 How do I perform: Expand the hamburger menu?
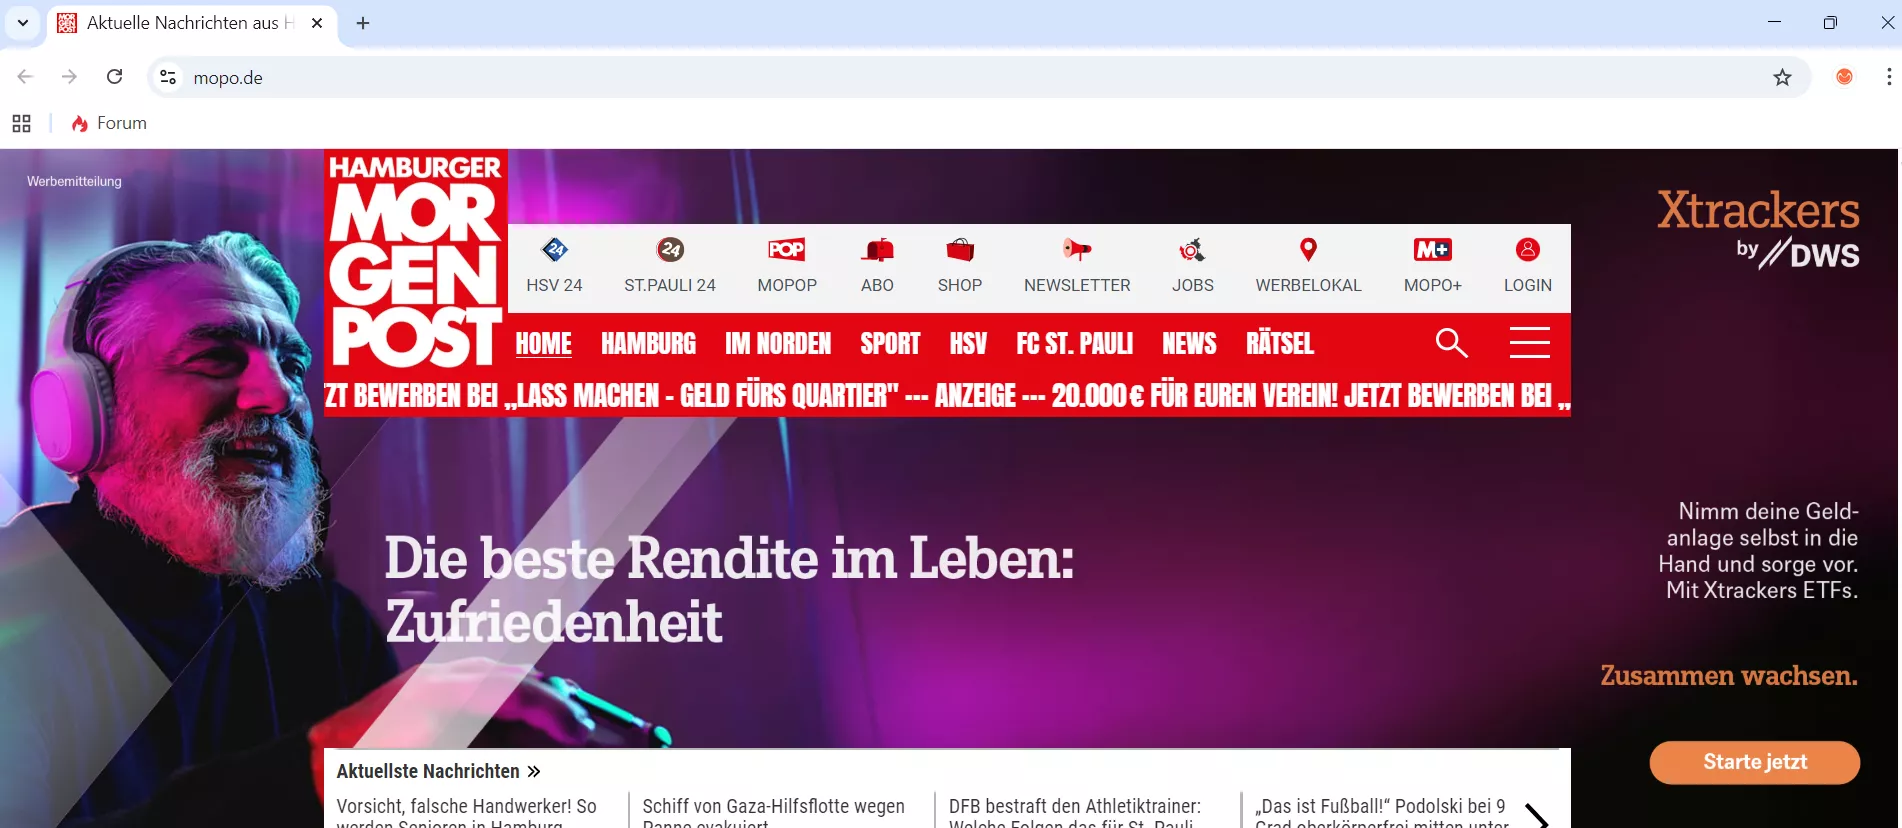[1530, 343]
